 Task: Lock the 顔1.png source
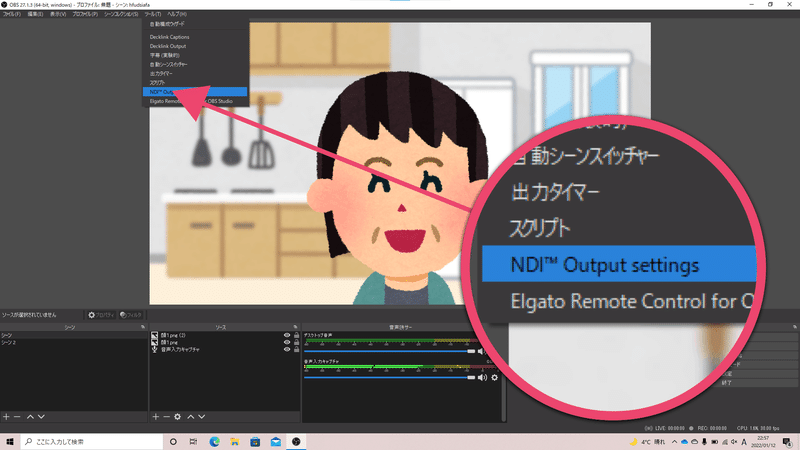point(296,342)
